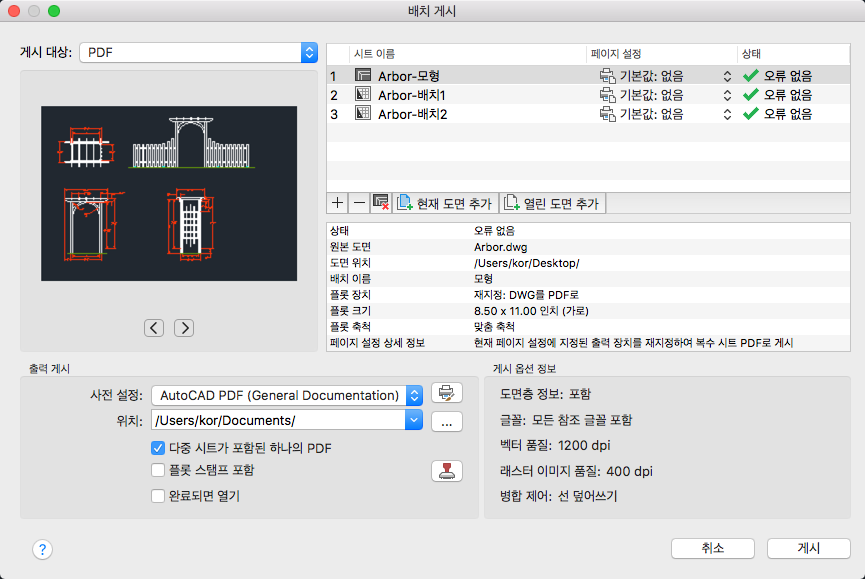Click the 취소 cancel button

pos(713,548)
